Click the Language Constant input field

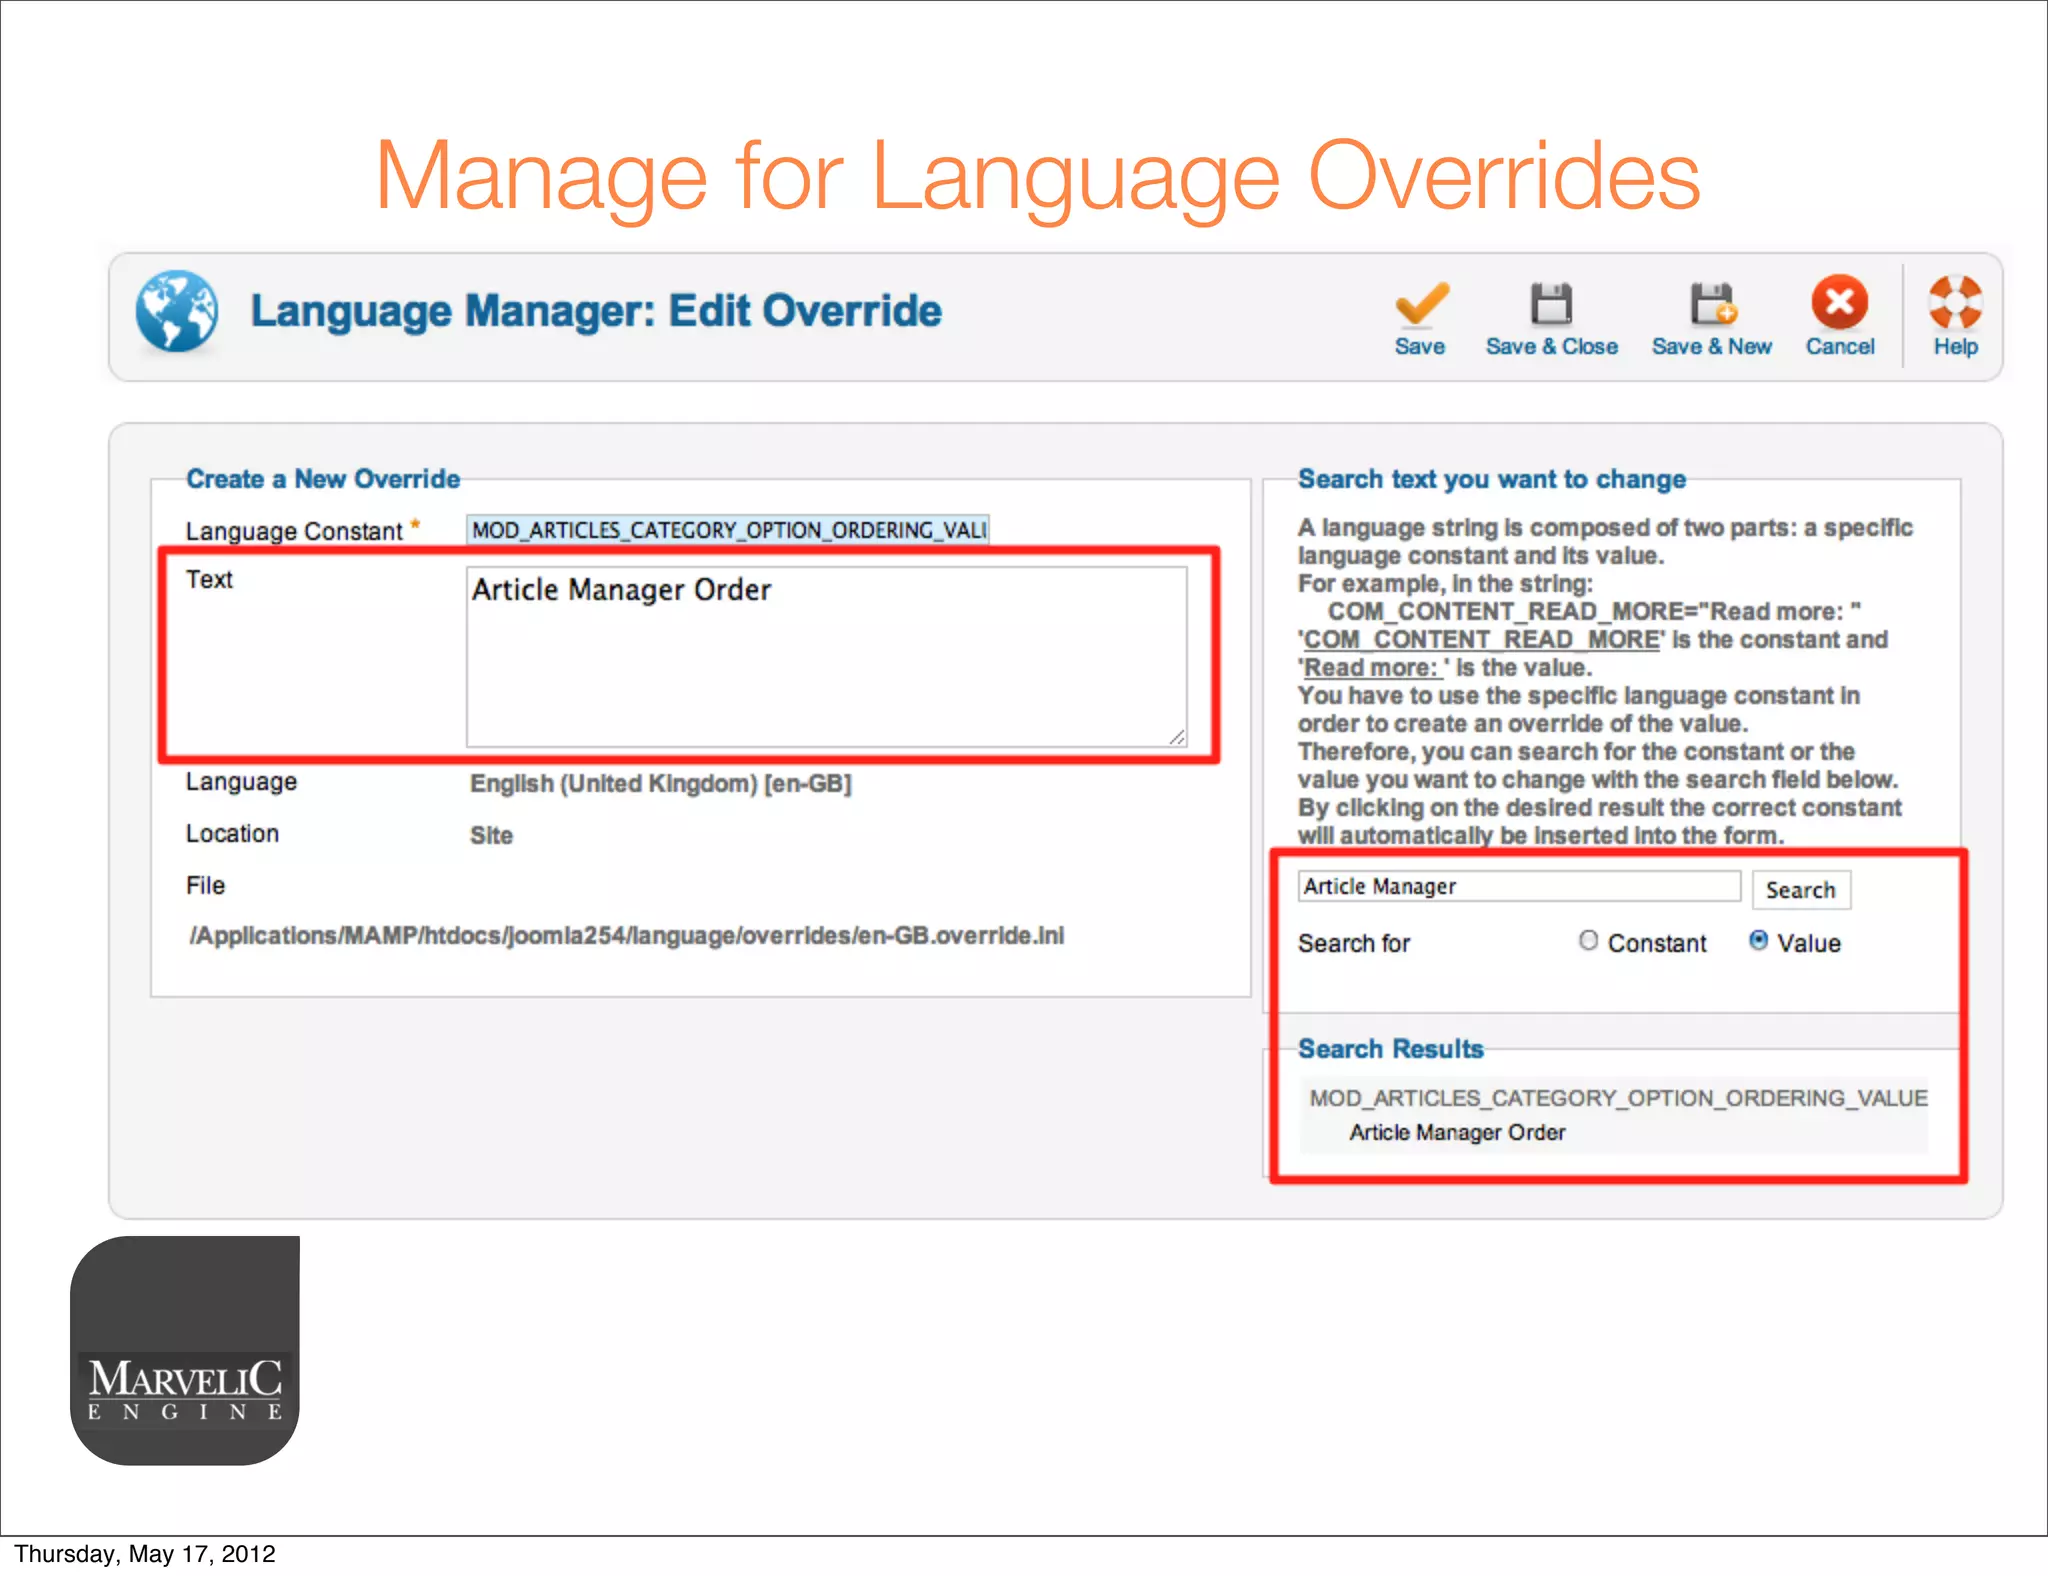(x=728, y=529)
